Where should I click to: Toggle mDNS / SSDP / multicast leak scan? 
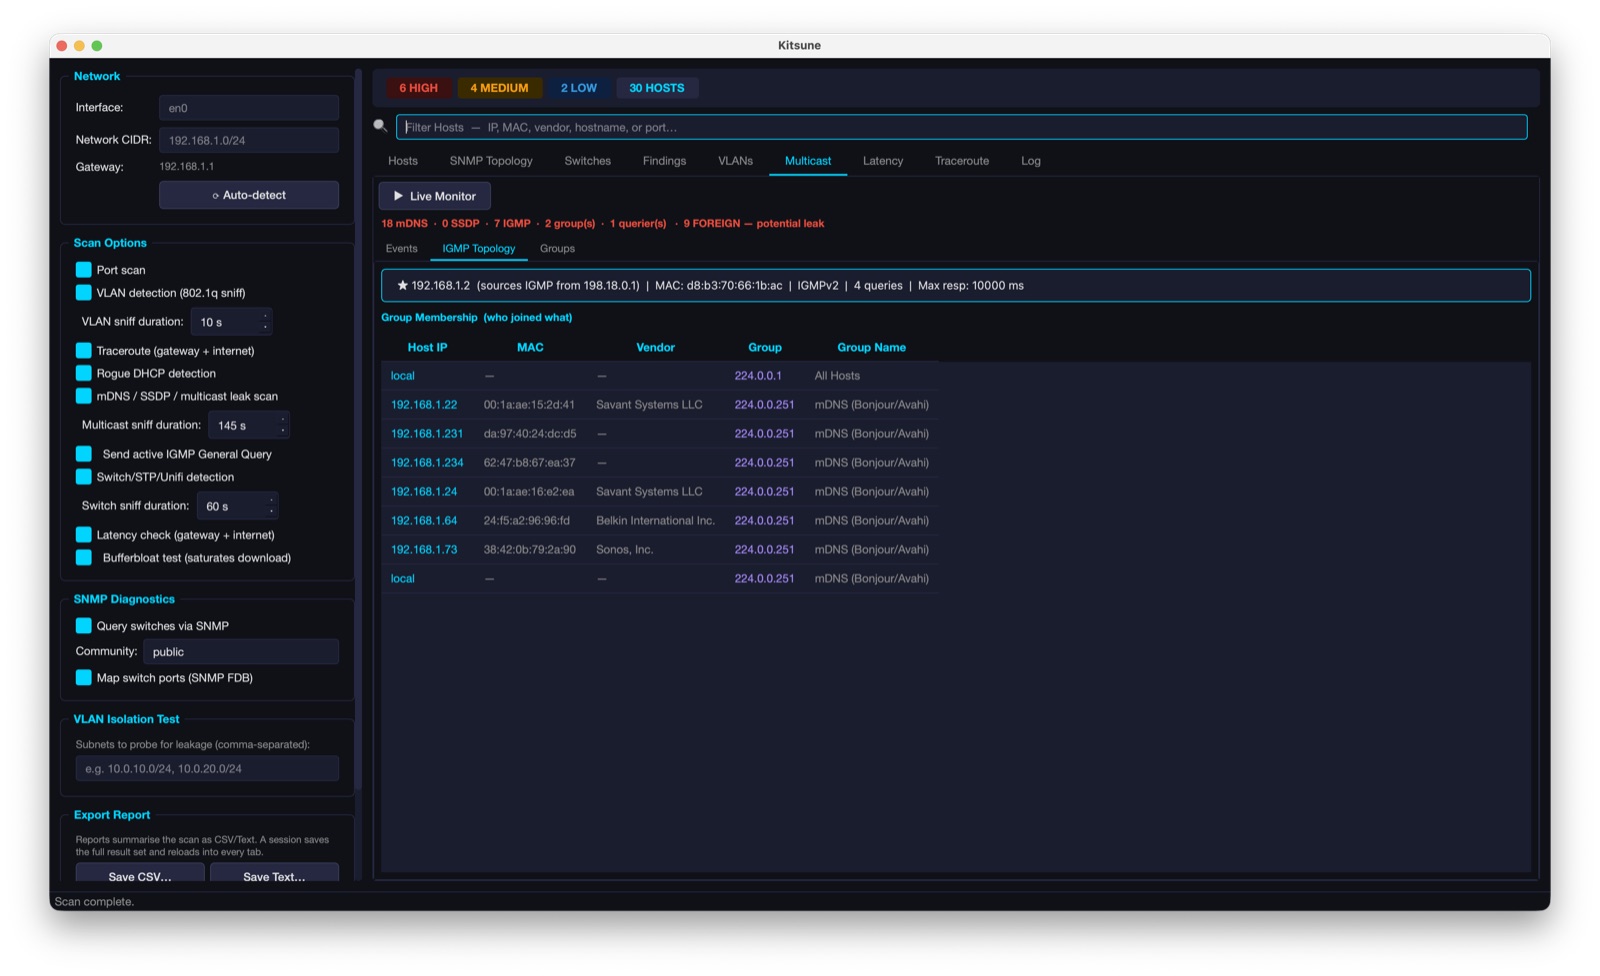(x=84, y=396)
